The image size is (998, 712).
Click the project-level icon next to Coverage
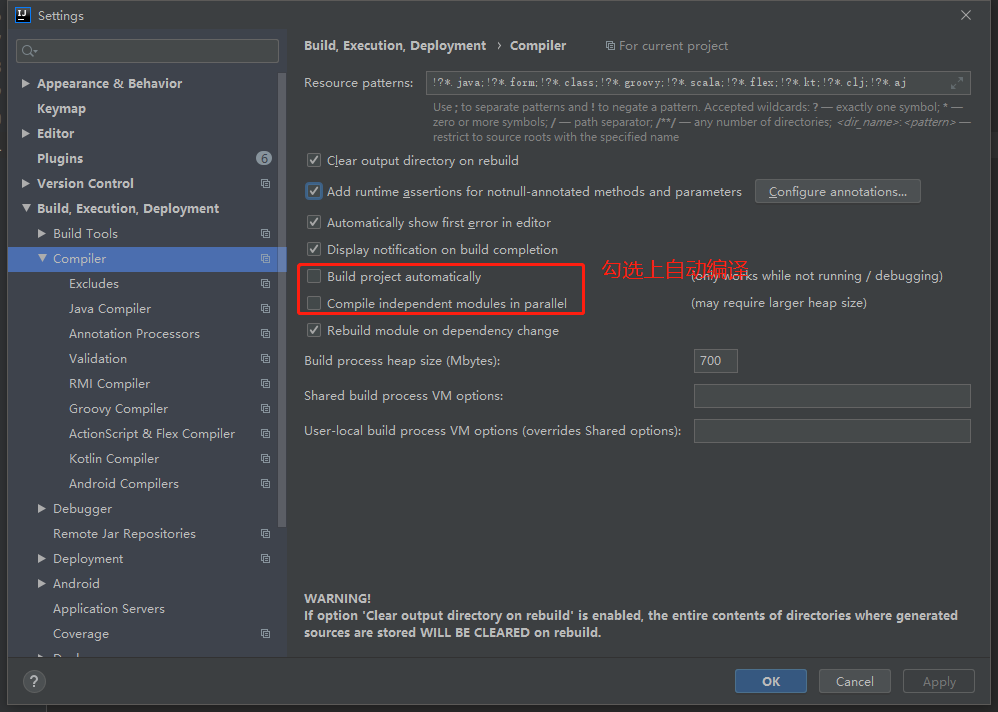coord(265,634)
